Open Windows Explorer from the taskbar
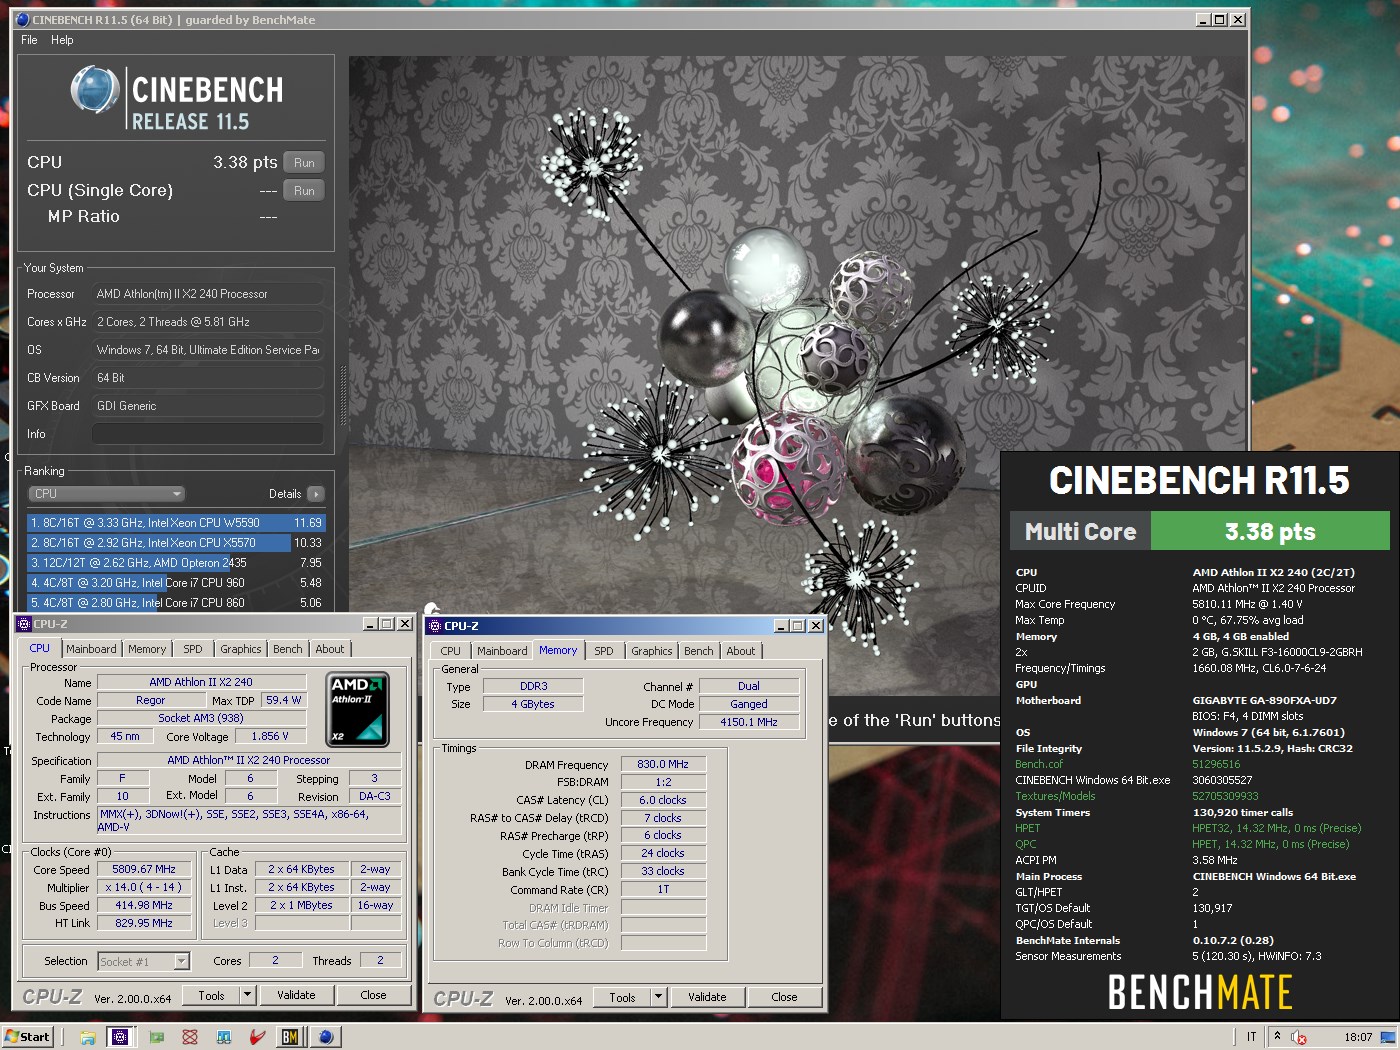The height and width of the screenshot is (1050, 1400). [x=87, y=1037]
